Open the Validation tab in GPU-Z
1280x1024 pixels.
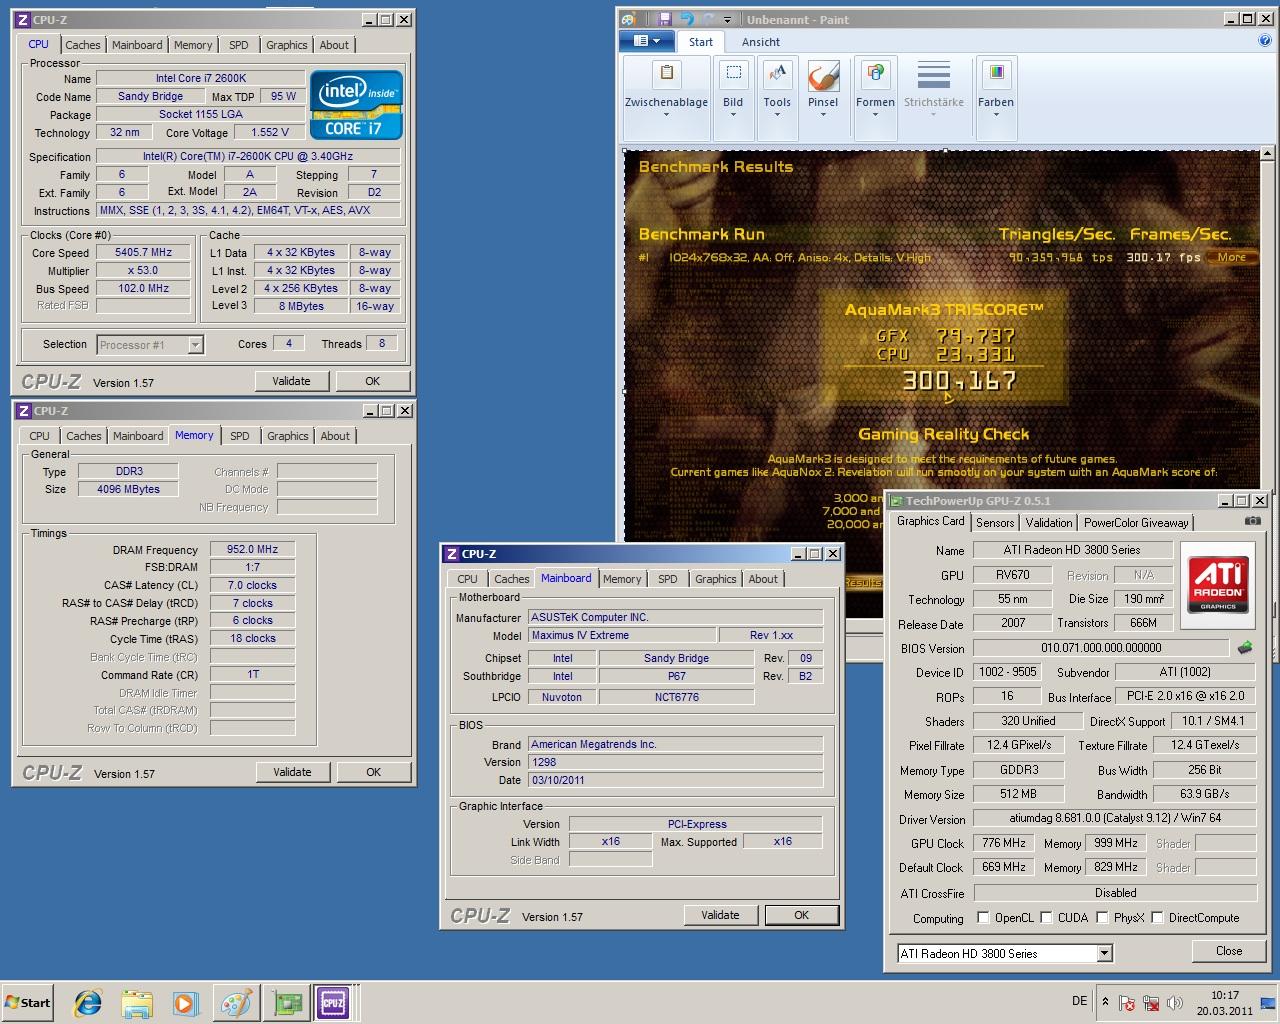(1049, 522)
